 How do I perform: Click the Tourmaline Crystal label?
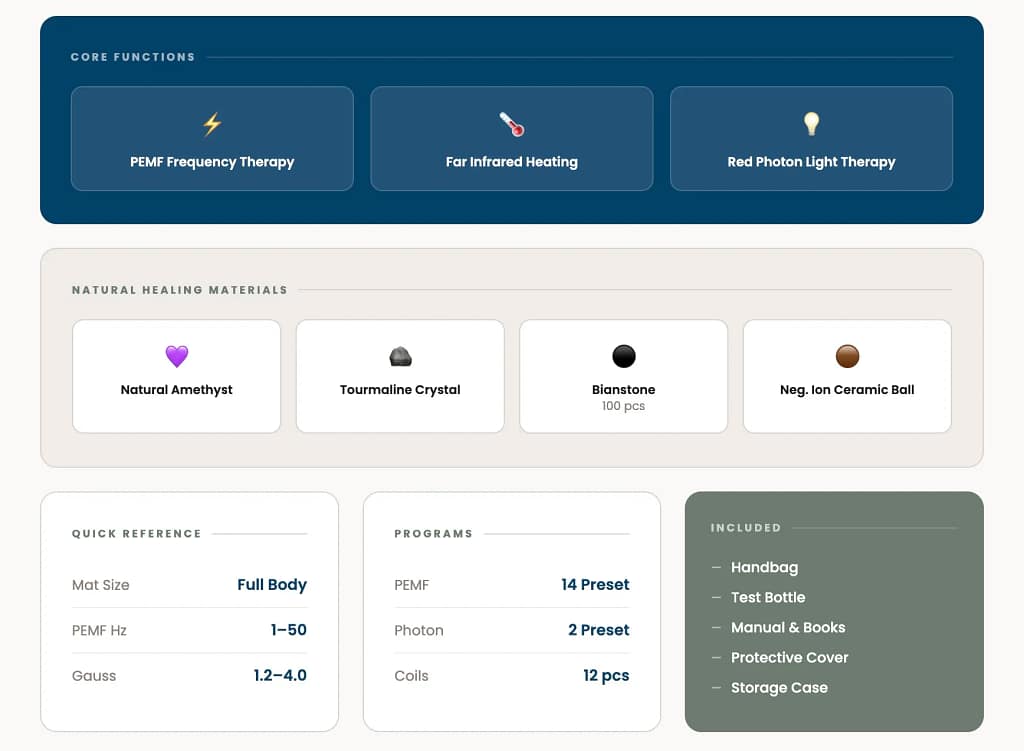(x=400, y=390)
